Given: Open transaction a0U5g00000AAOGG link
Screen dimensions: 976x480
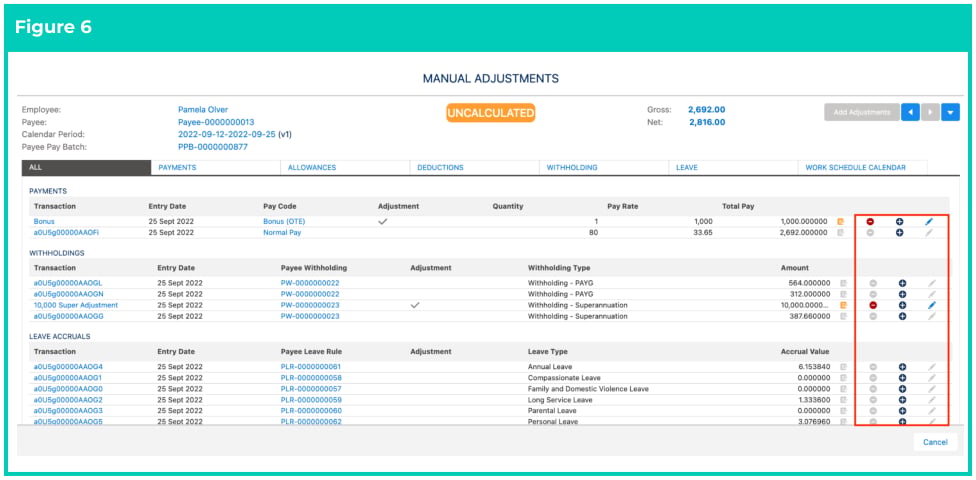Looking at the screenshot, I should tap(68, 316).
